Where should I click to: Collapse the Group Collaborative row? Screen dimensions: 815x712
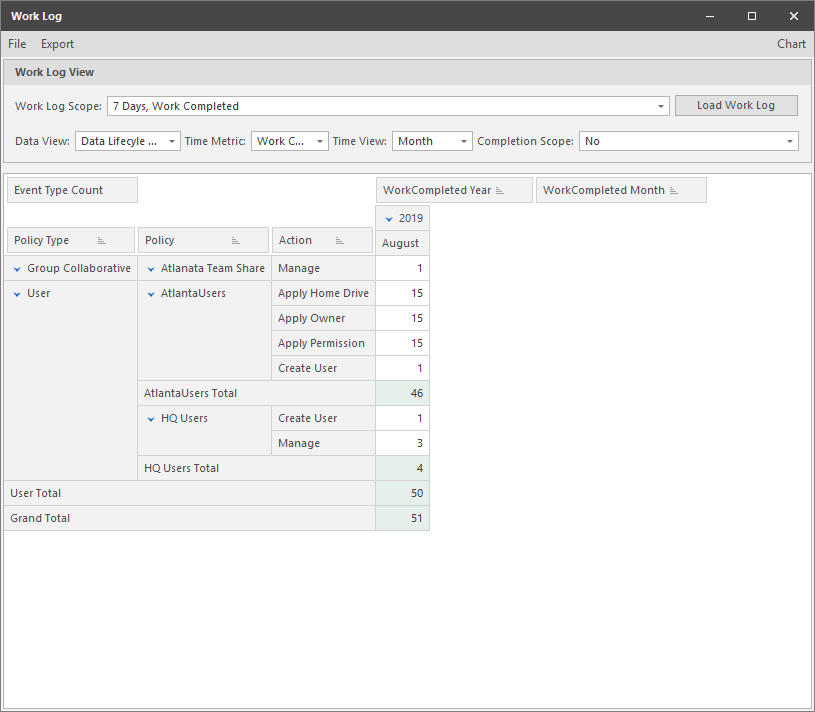pos(17,269)
